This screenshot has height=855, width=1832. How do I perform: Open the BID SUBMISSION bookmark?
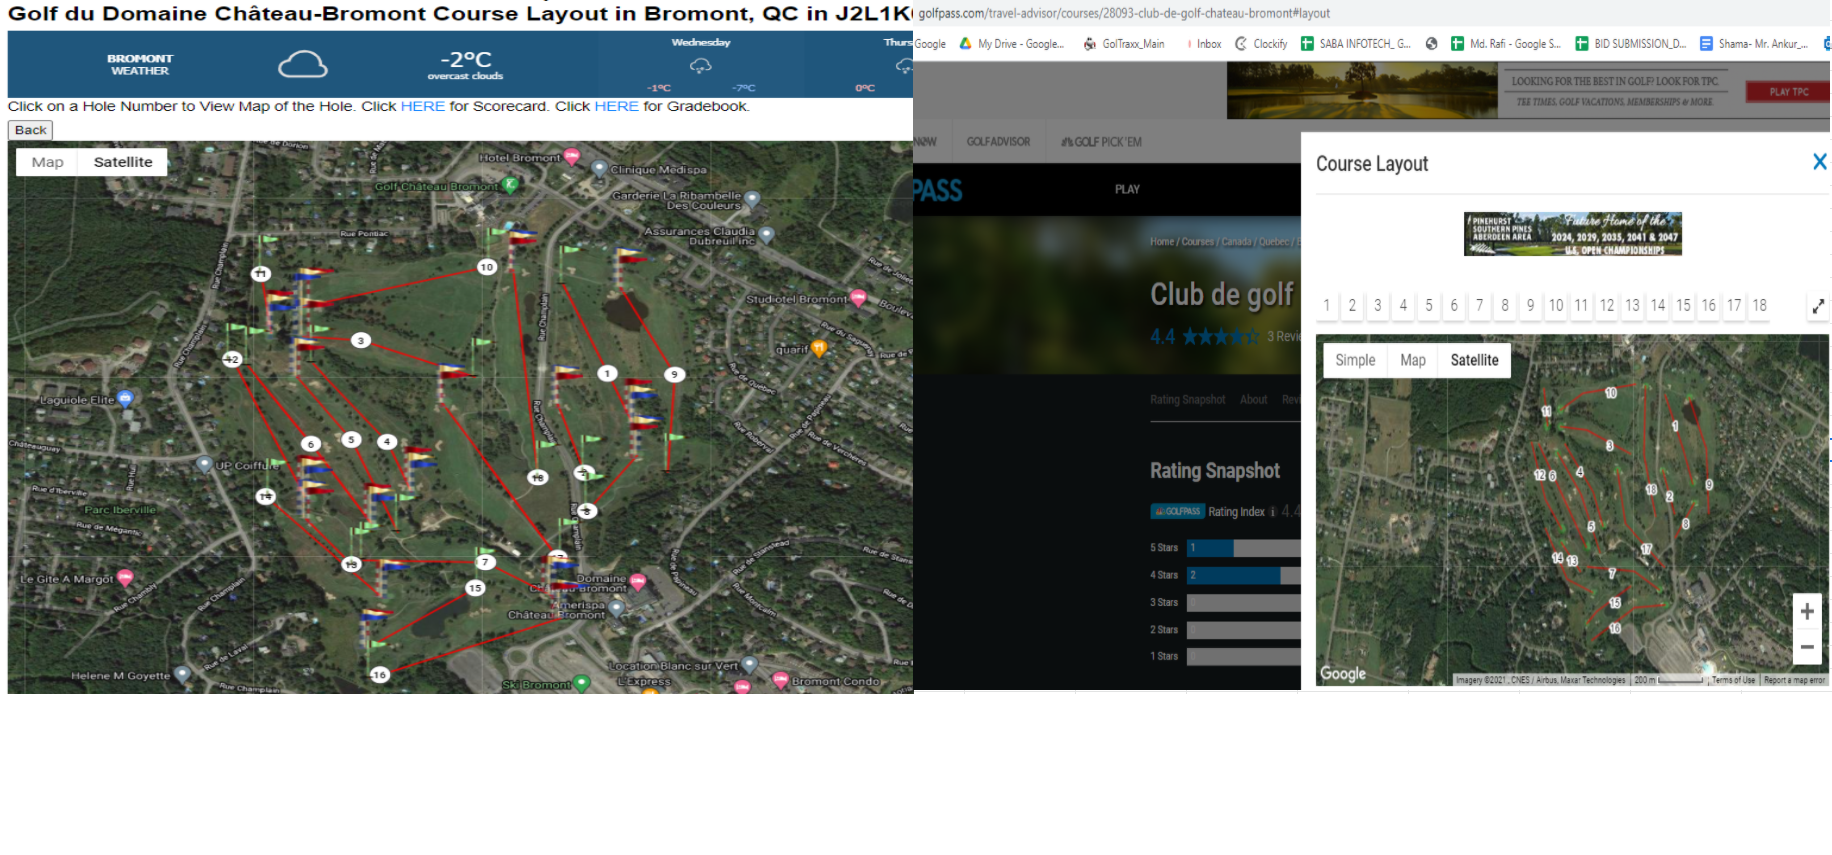point(1631,44)
